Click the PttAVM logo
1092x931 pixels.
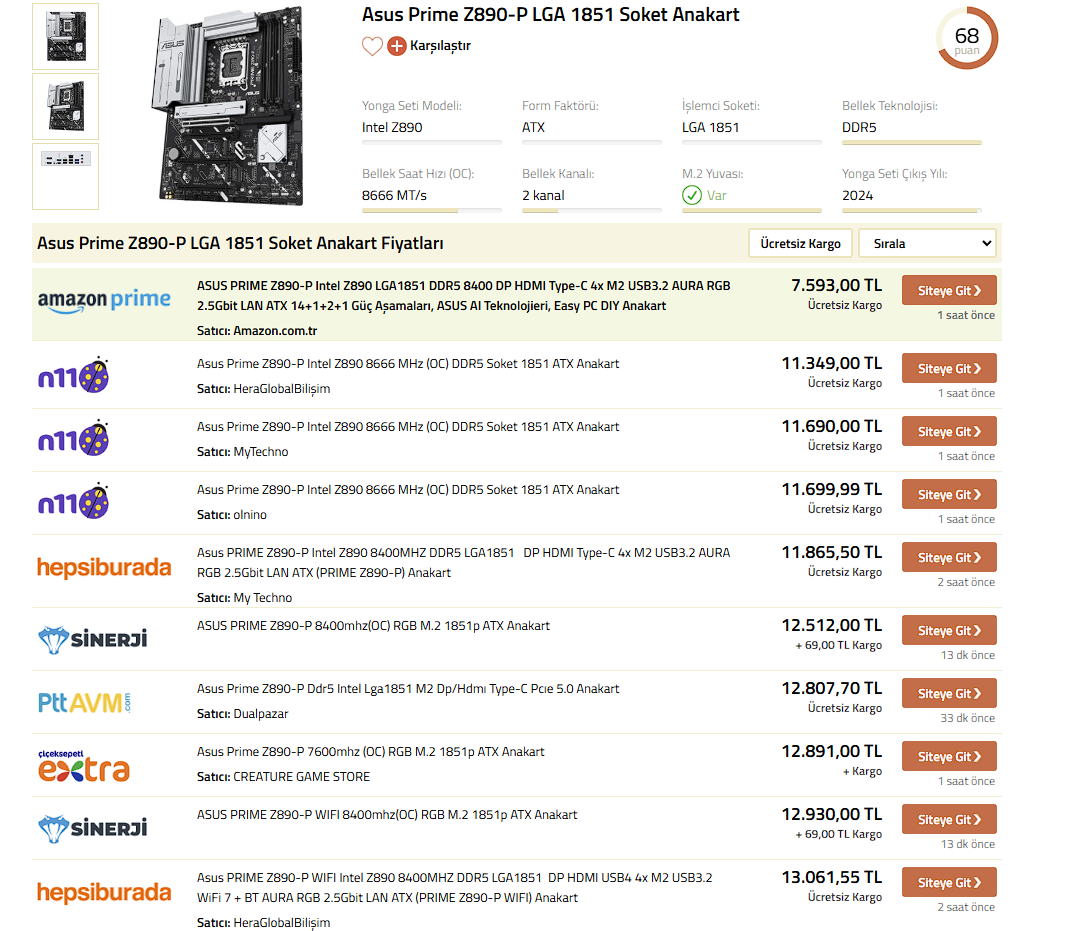(x=84, y=703)
